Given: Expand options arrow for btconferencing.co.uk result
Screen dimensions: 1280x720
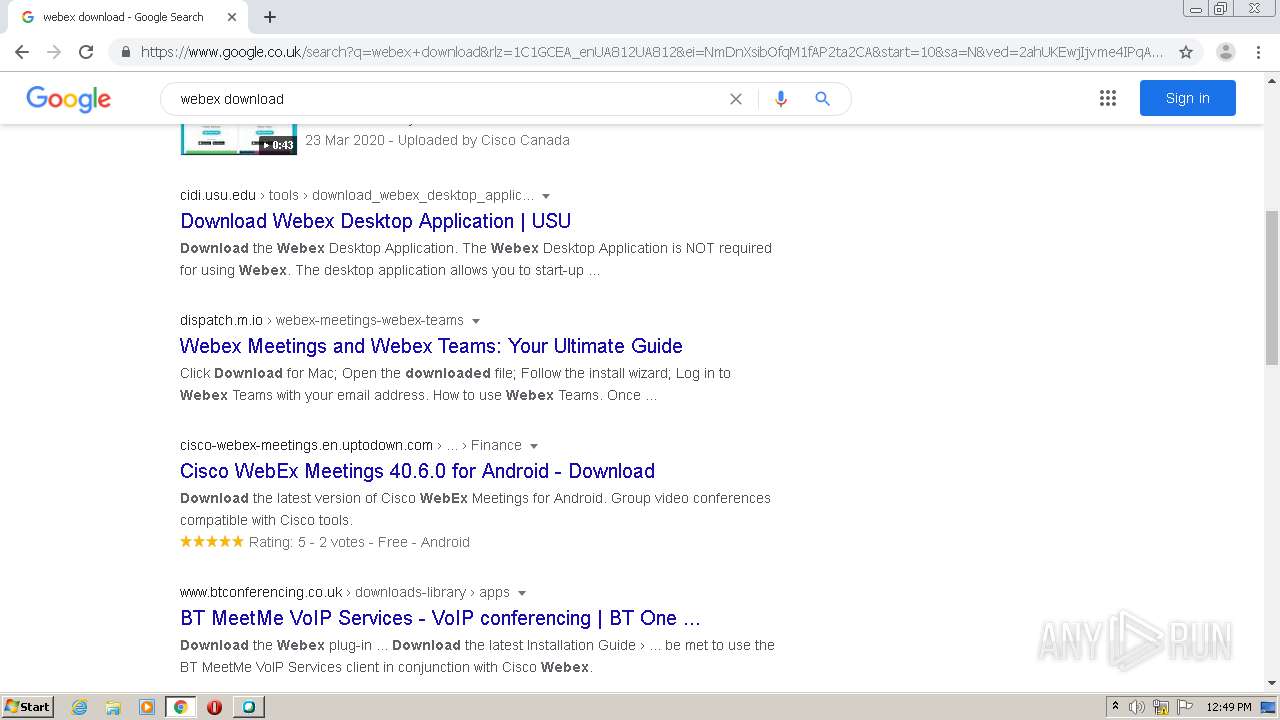Looking at the screenshot, I should point(522,593).
